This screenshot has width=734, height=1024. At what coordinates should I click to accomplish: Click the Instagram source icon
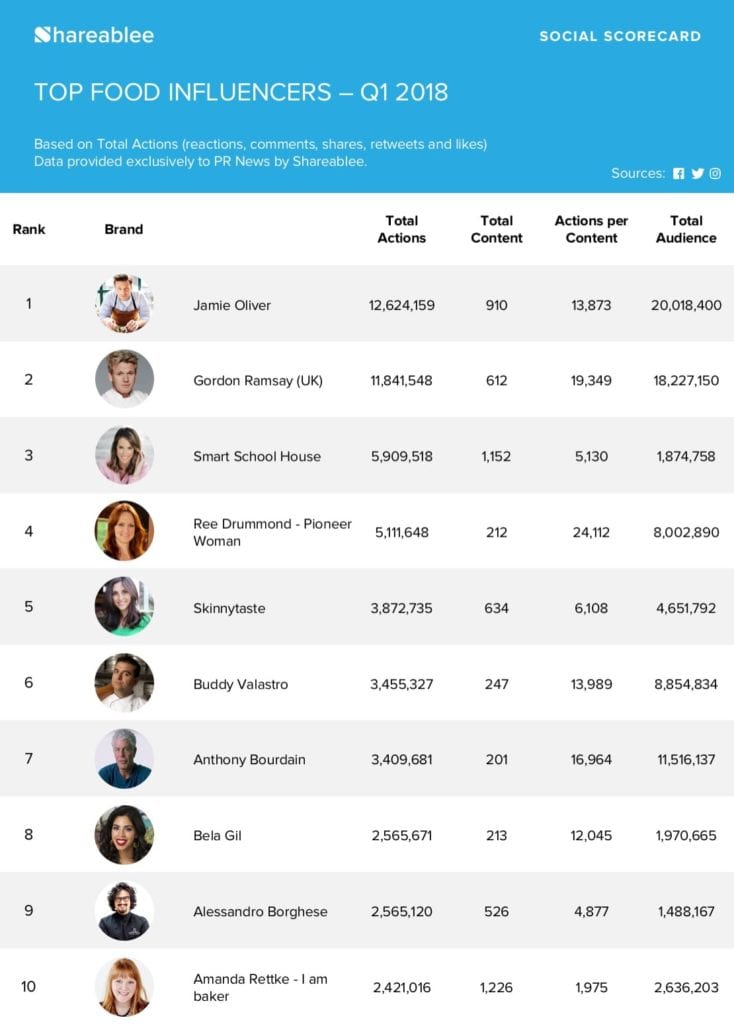tap(715, 174)
